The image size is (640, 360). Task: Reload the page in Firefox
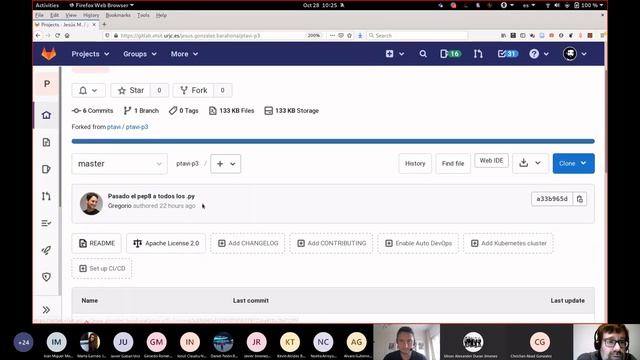point(58,36)
